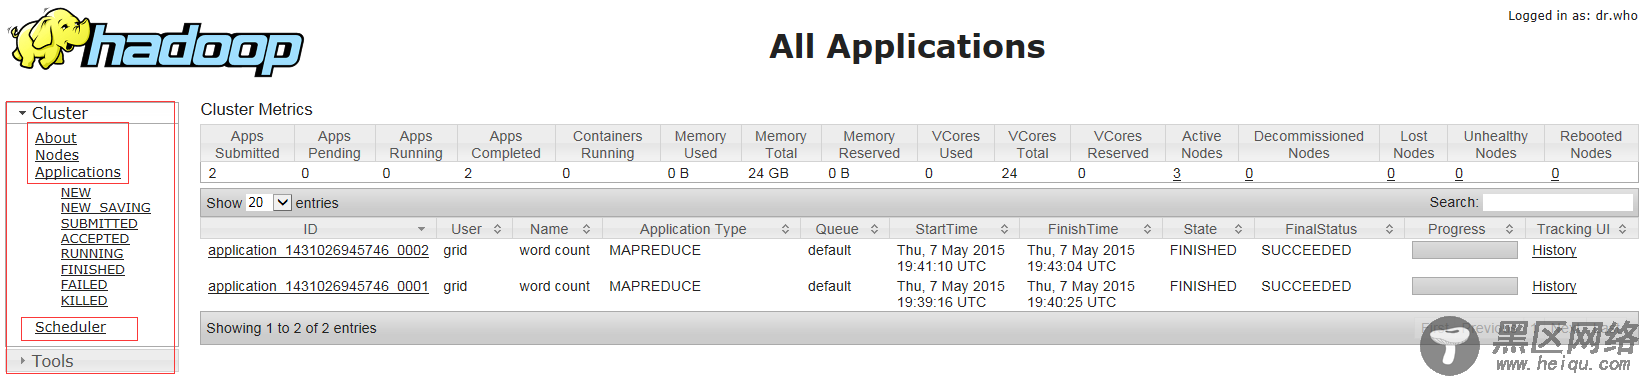Viewport: 1652px width, 381px height.
Task: Sort table by ID column
Action: pos(317,229)
